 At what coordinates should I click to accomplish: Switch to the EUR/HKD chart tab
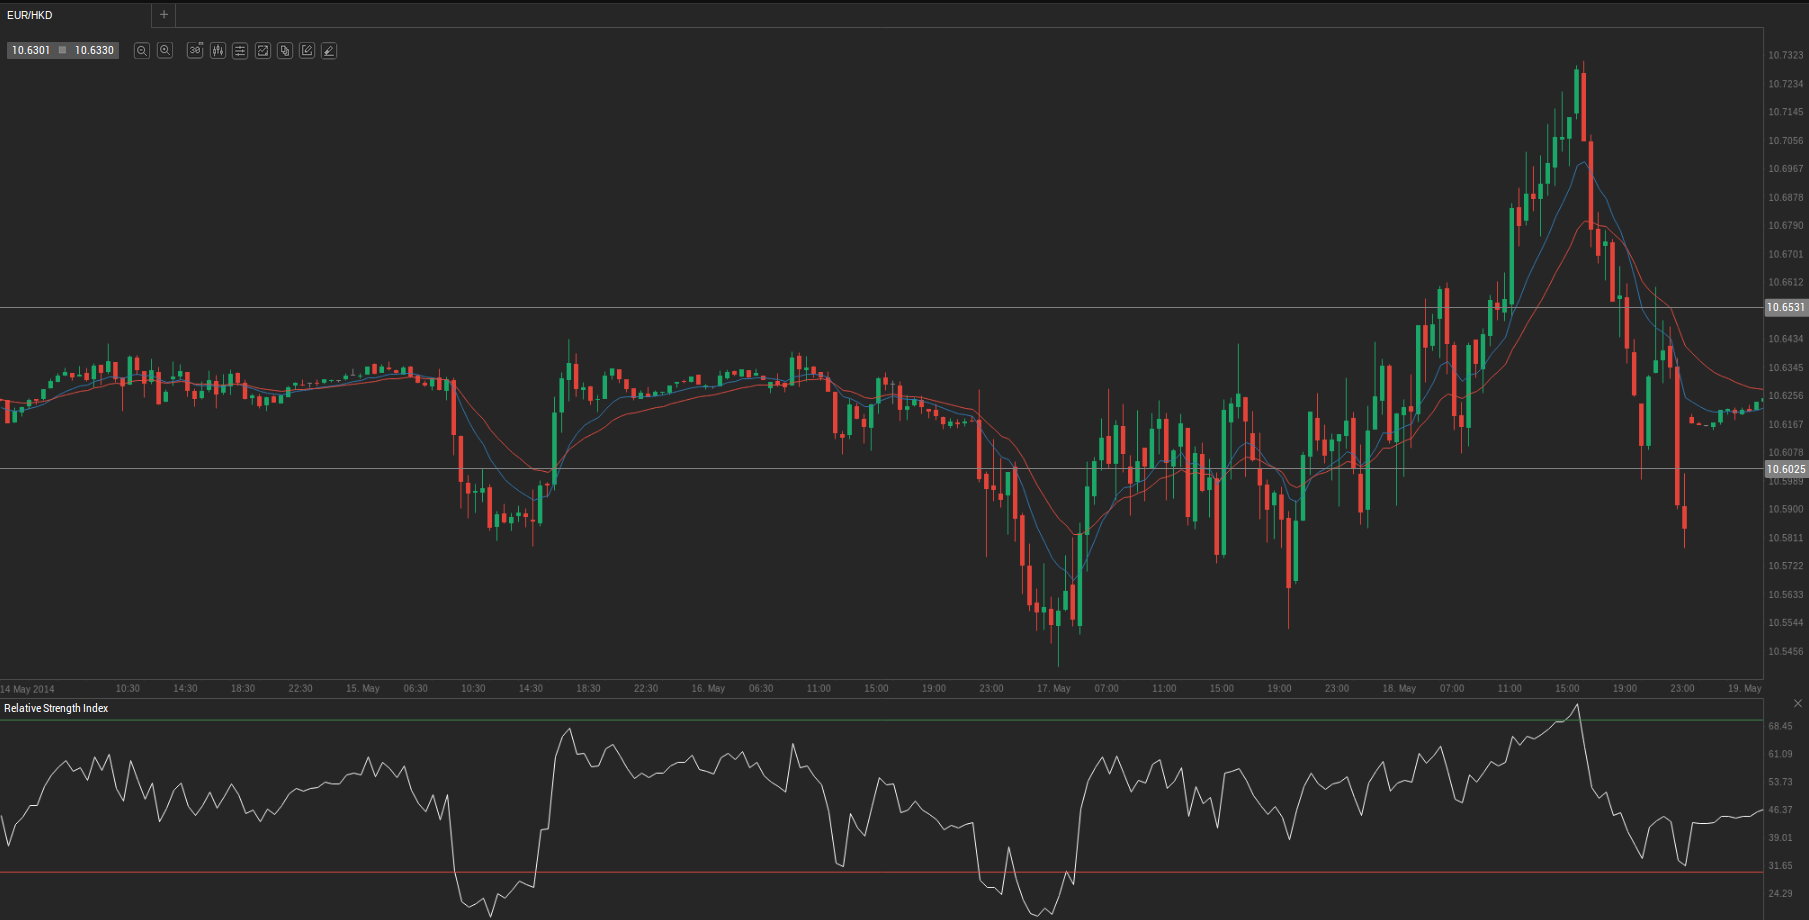tap(30, 15)
